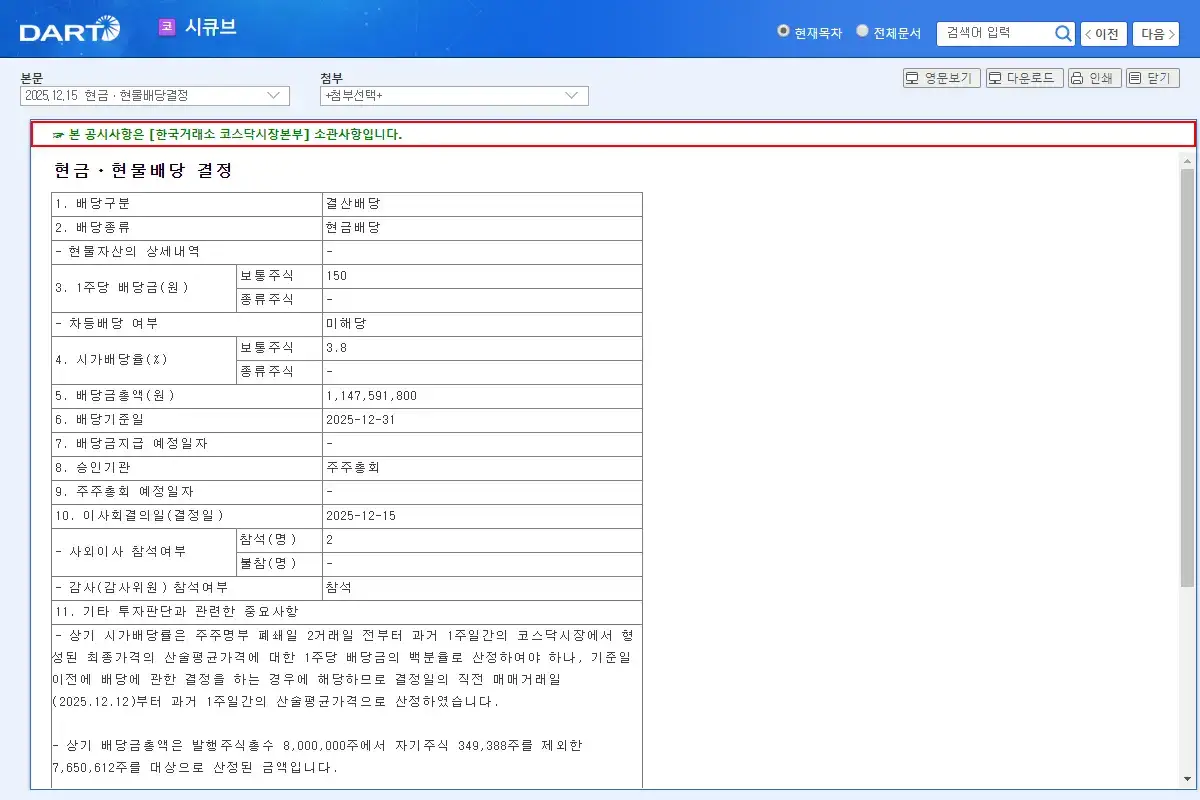The image size is (1200, 800).
Task: Open the 본문 document dropdown
Action: point(155,95)
